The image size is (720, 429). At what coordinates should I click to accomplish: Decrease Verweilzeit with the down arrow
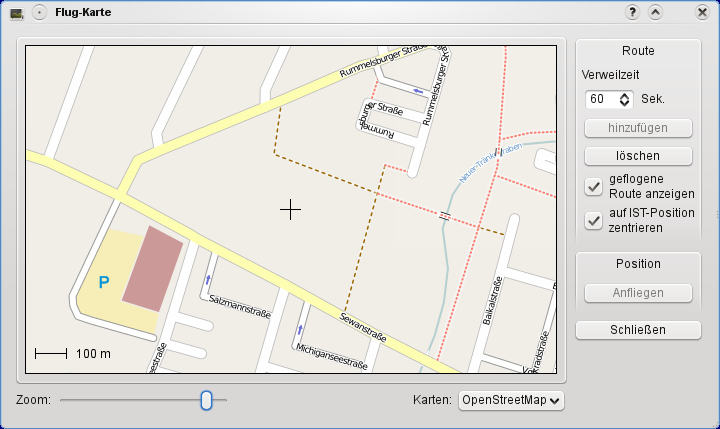click(x=625, y=103)
